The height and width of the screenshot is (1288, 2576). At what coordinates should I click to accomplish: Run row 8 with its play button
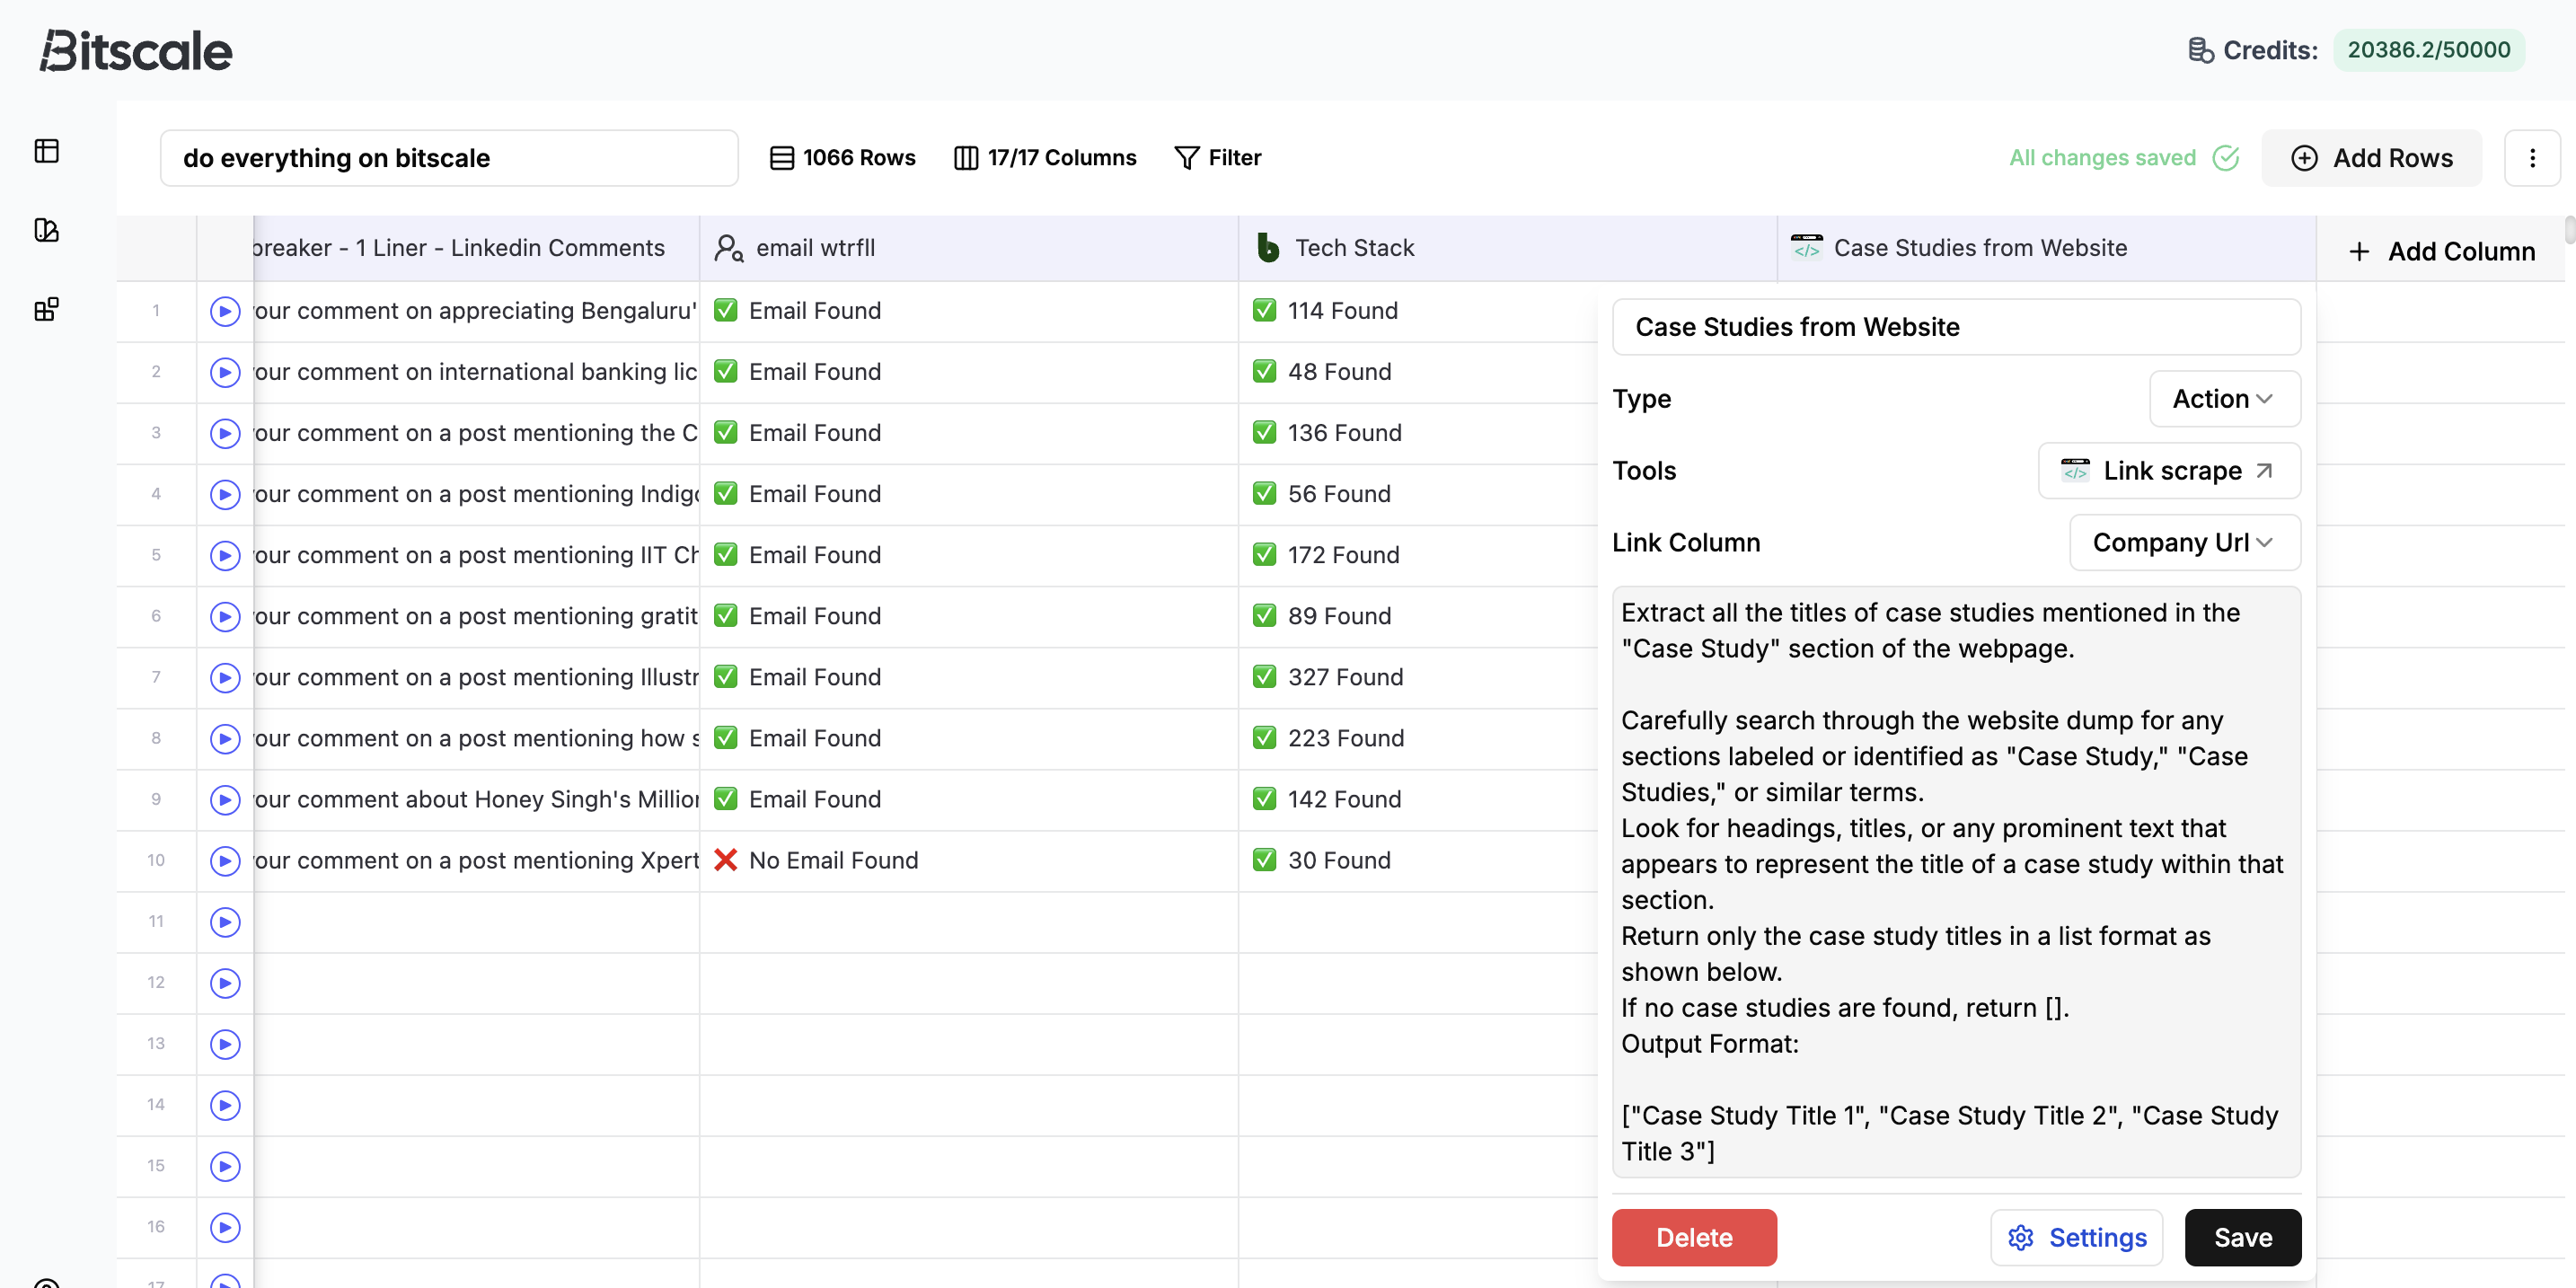(x=225, y=739)
